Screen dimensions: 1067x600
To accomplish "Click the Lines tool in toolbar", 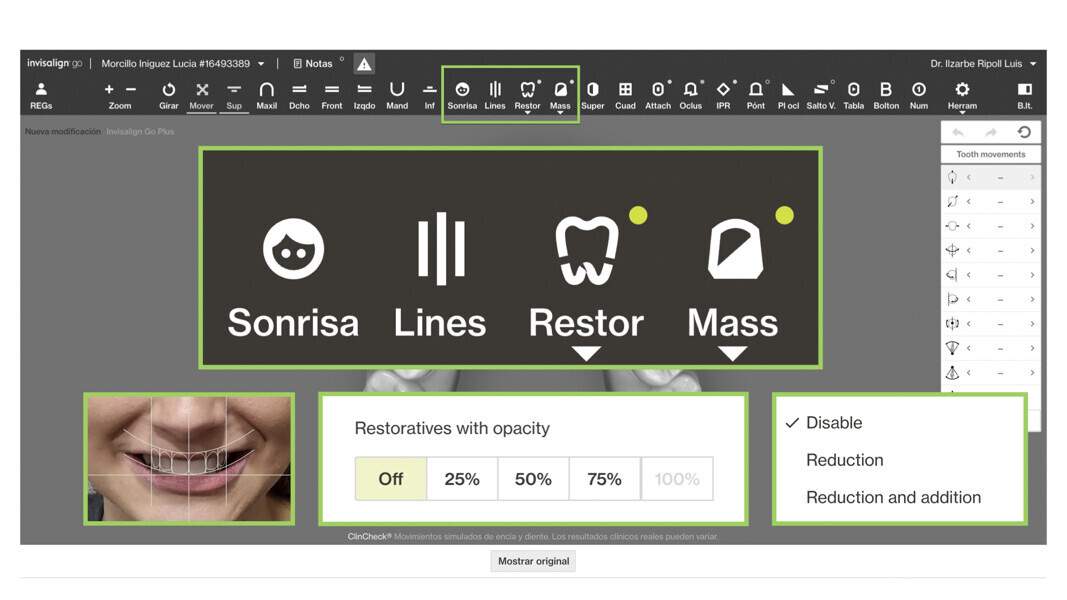I will 495,94.
